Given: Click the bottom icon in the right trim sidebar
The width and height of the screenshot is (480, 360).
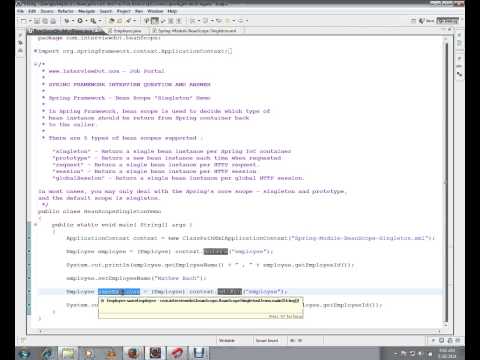Looking at the screenshot, I should tap(460, 74).
